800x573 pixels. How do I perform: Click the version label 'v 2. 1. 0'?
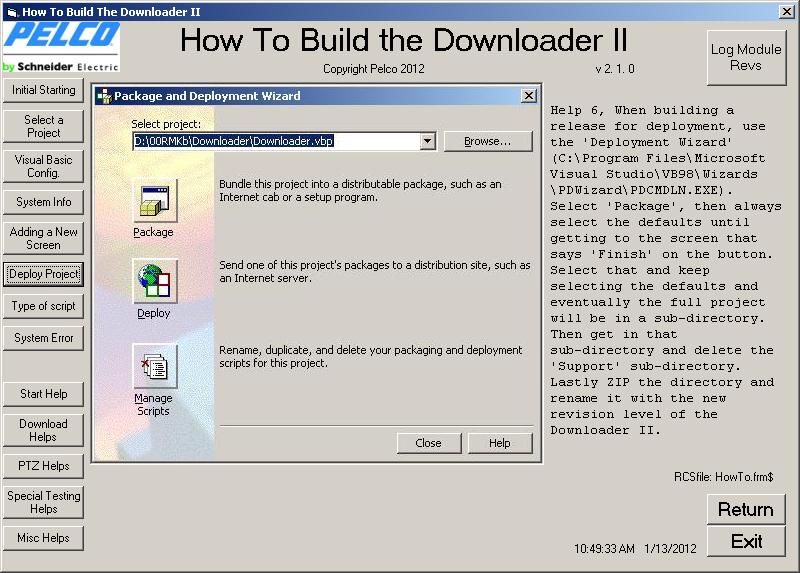point(615,69)
